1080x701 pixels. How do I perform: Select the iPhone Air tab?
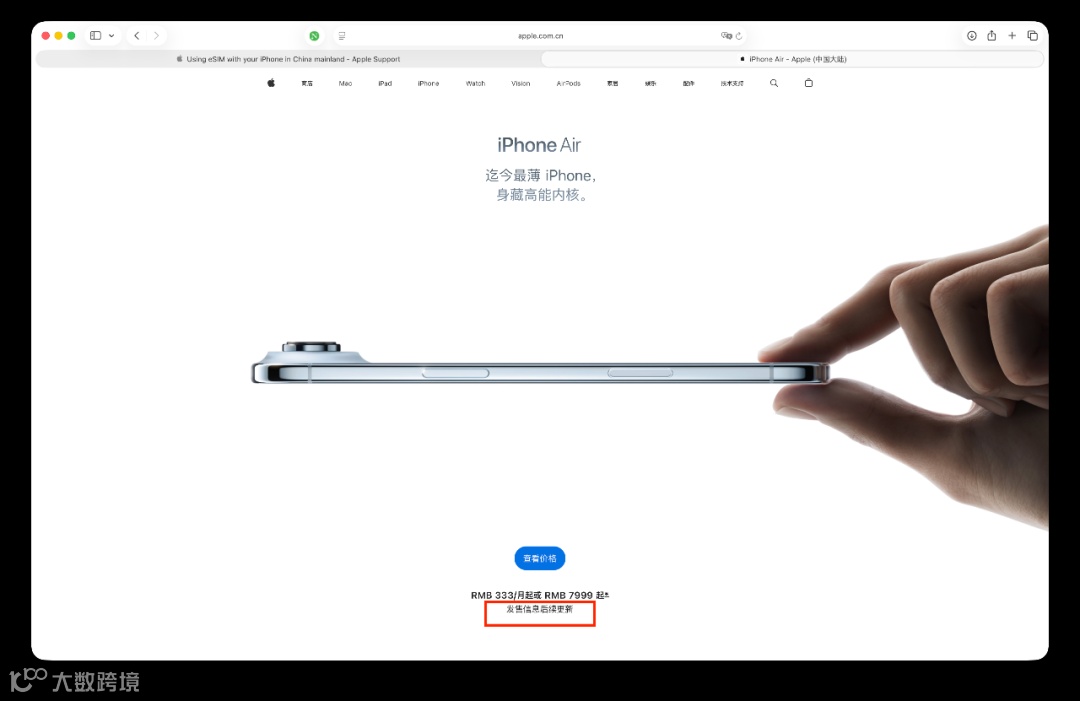(x=793, y=59)
